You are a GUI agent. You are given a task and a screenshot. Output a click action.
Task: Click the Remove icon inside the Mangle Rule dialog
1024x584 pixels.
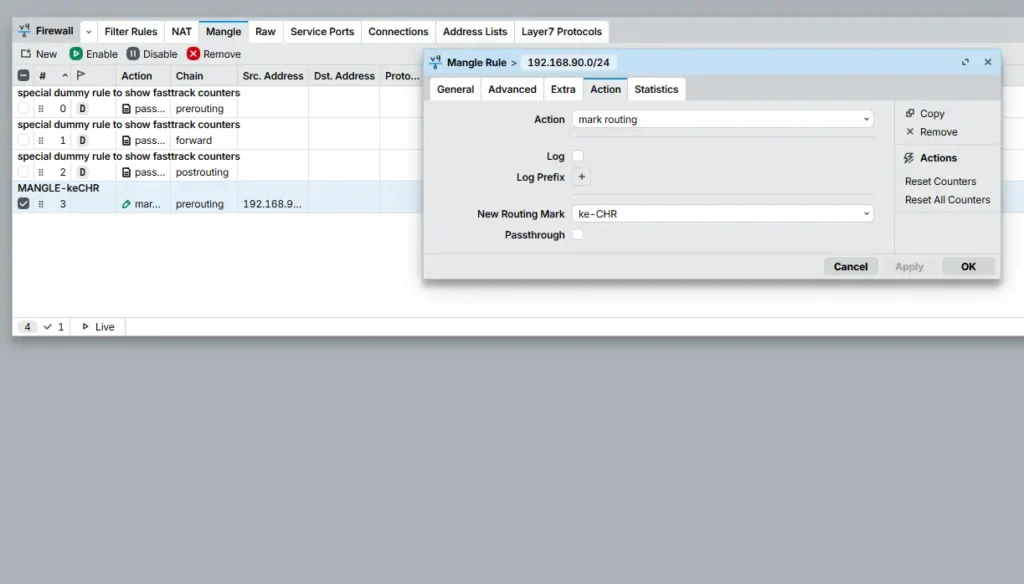tap(911, 131)
